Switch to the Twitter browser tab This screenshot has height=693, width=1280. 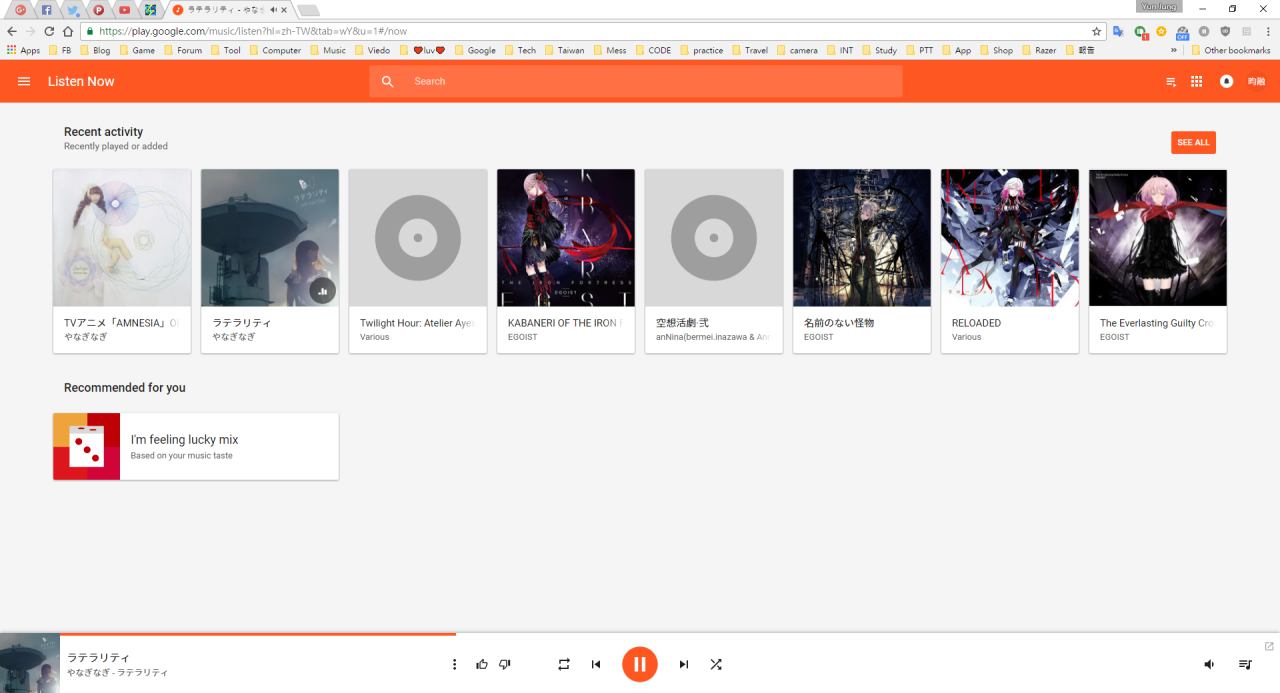click(73, 10)
